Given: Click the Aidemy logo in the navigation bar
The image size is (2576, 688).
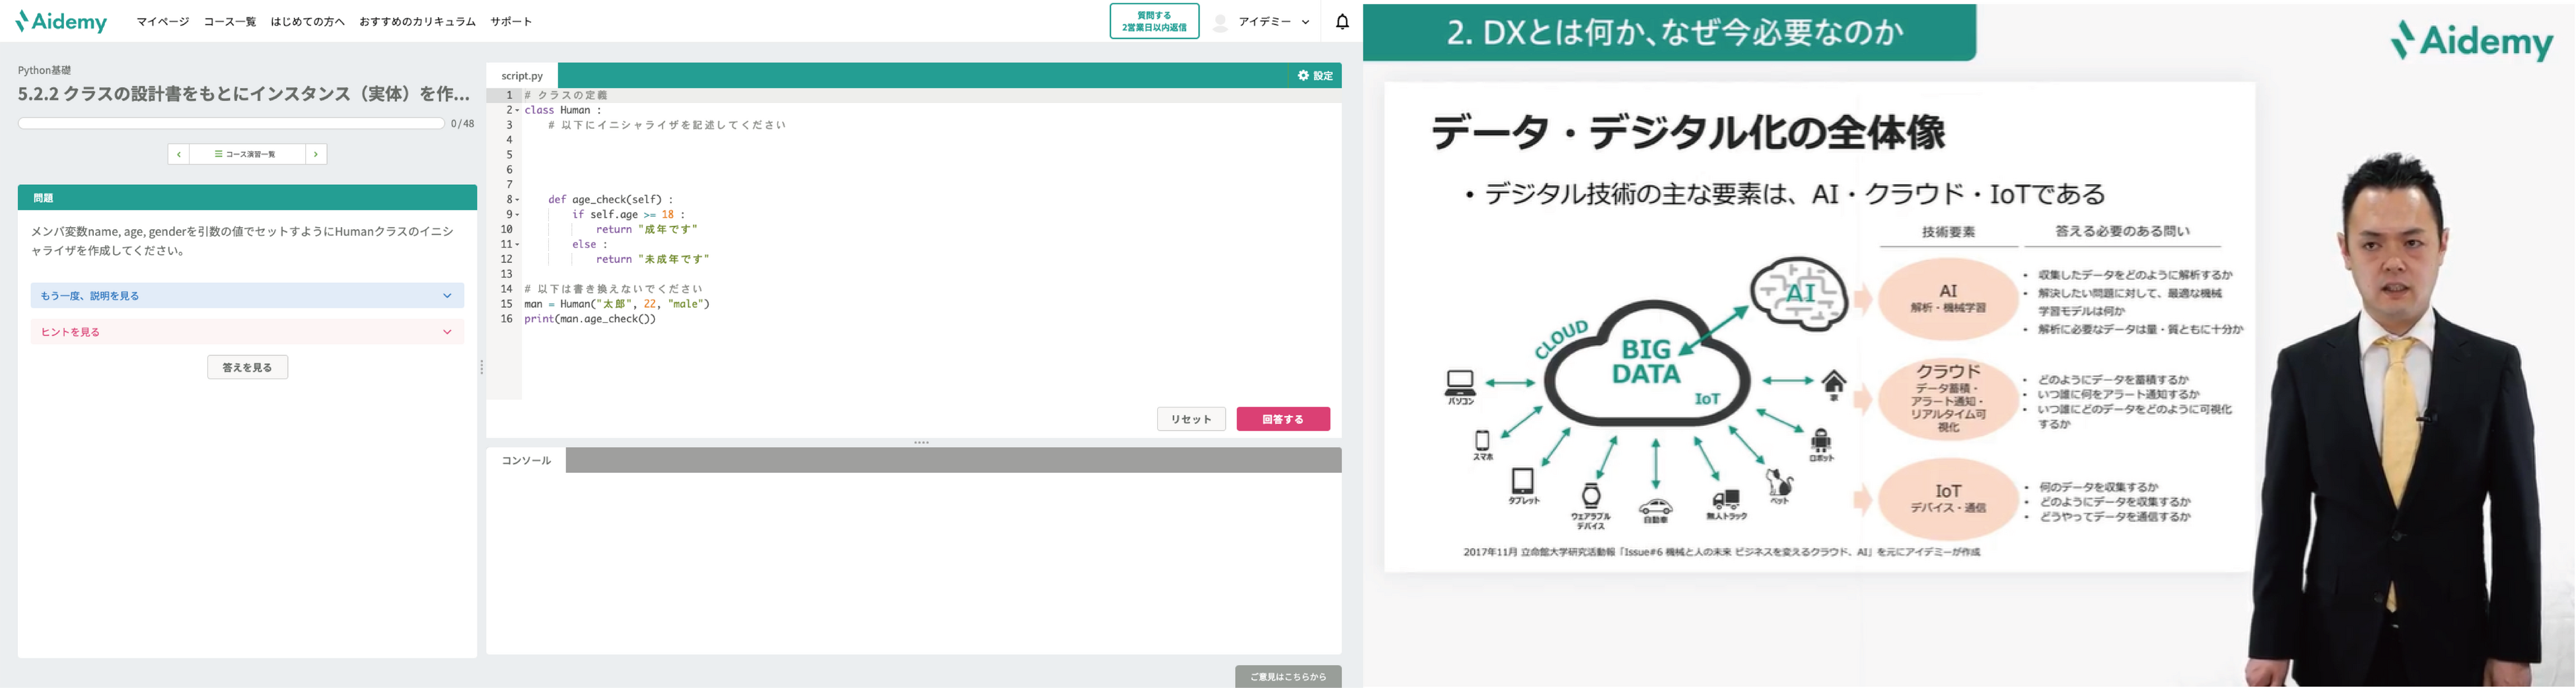Looking at the screenshot, I should tap(62, 20).
